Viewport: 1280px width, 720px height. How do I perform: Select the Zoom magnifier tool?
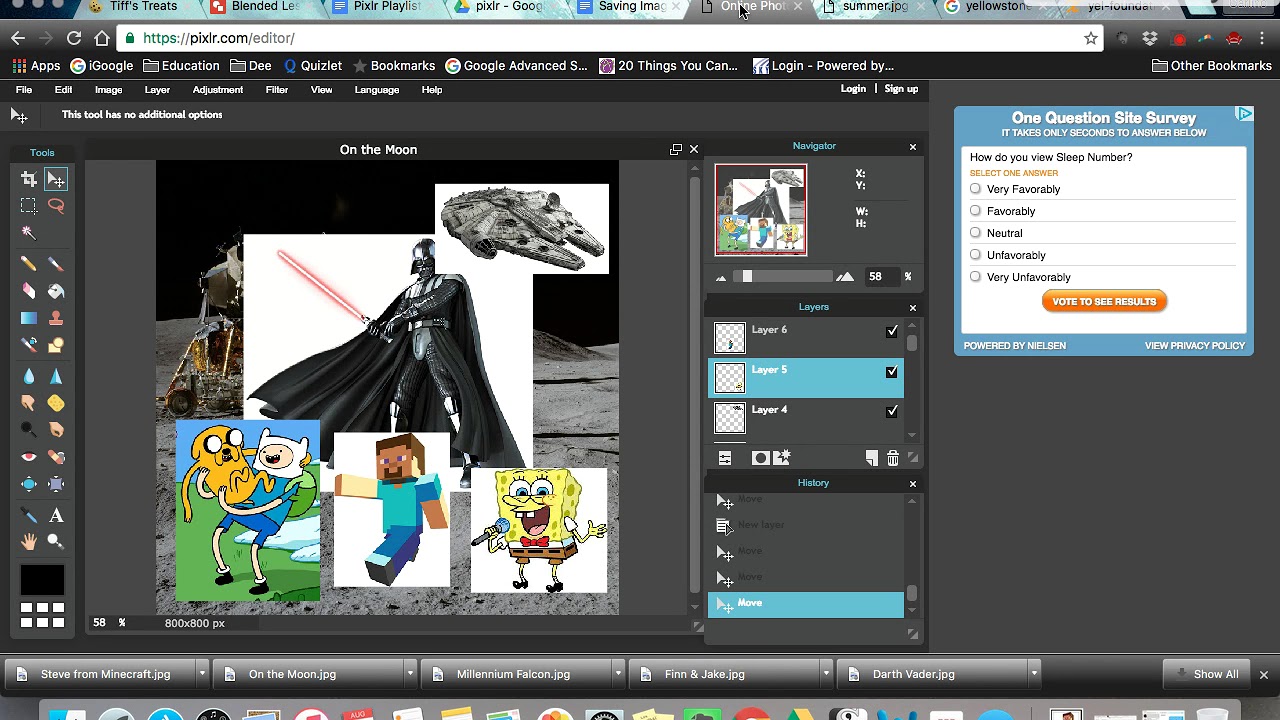coord(56,542)
